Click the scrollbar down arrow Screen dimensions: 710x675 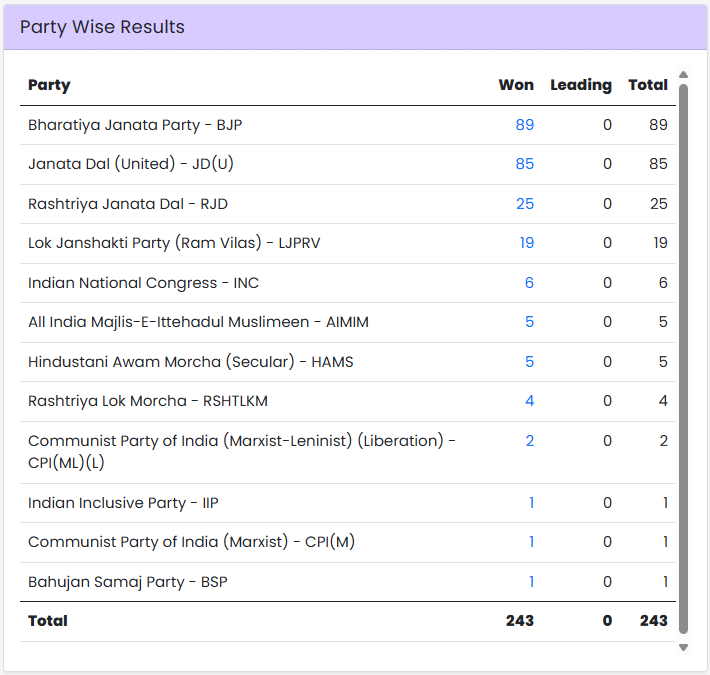683,647
